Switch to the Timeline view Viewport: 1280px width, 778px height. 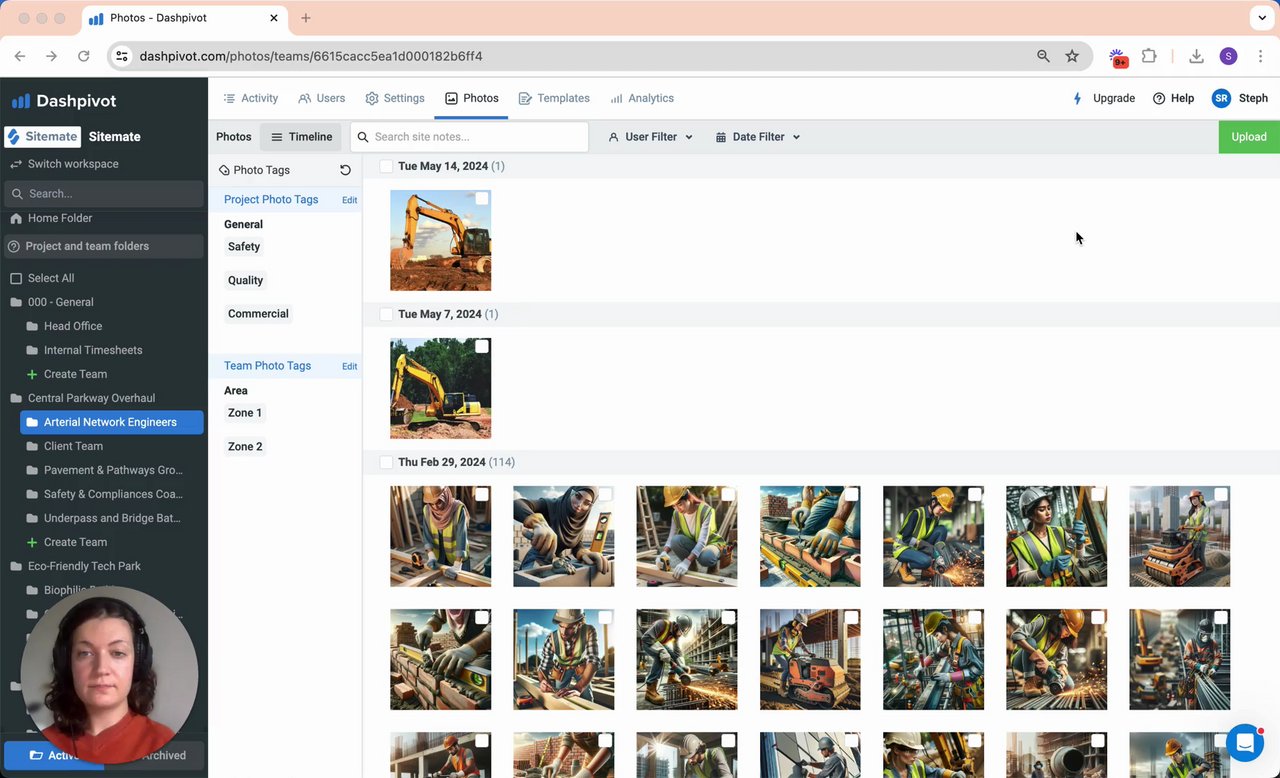point(301,137)
